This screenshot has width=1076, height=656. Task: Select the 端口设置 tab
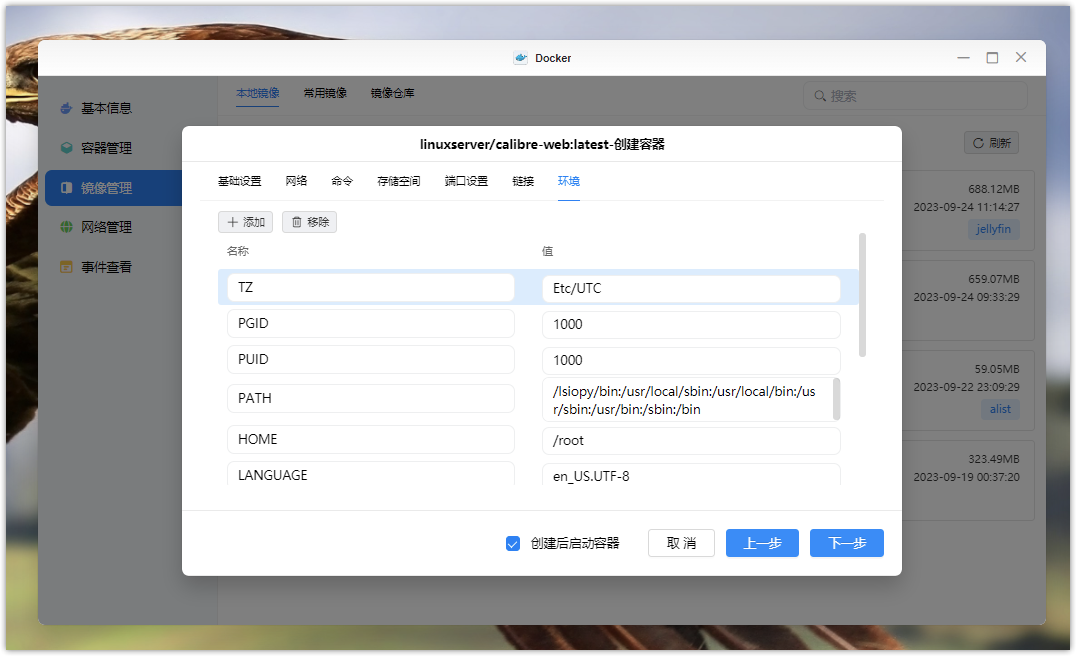pyautogui.click(x=466, y=181)
